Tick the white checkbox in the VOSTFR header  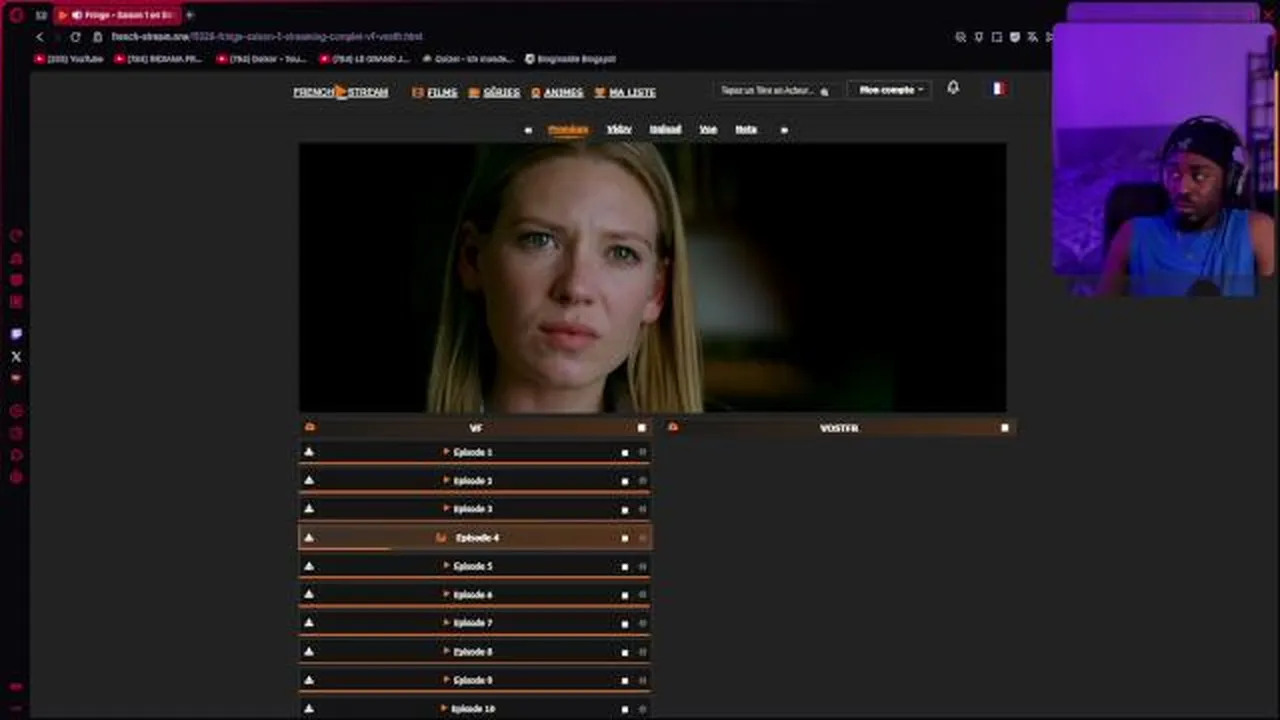coord(1005,428)
